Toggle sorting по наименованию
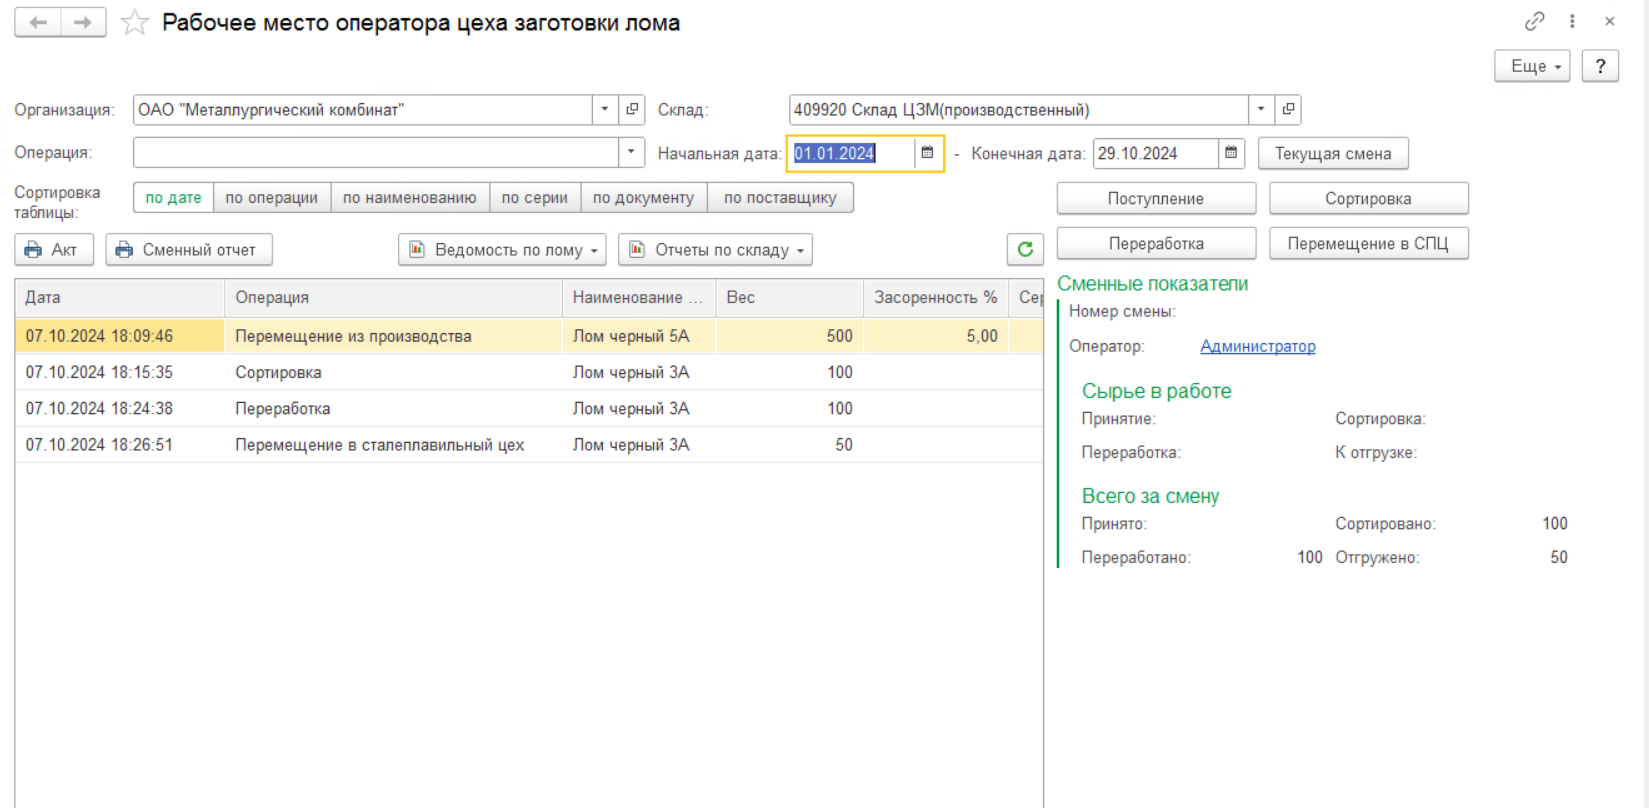The height and width of the screenshot is (808, 1649). [410, 197]
